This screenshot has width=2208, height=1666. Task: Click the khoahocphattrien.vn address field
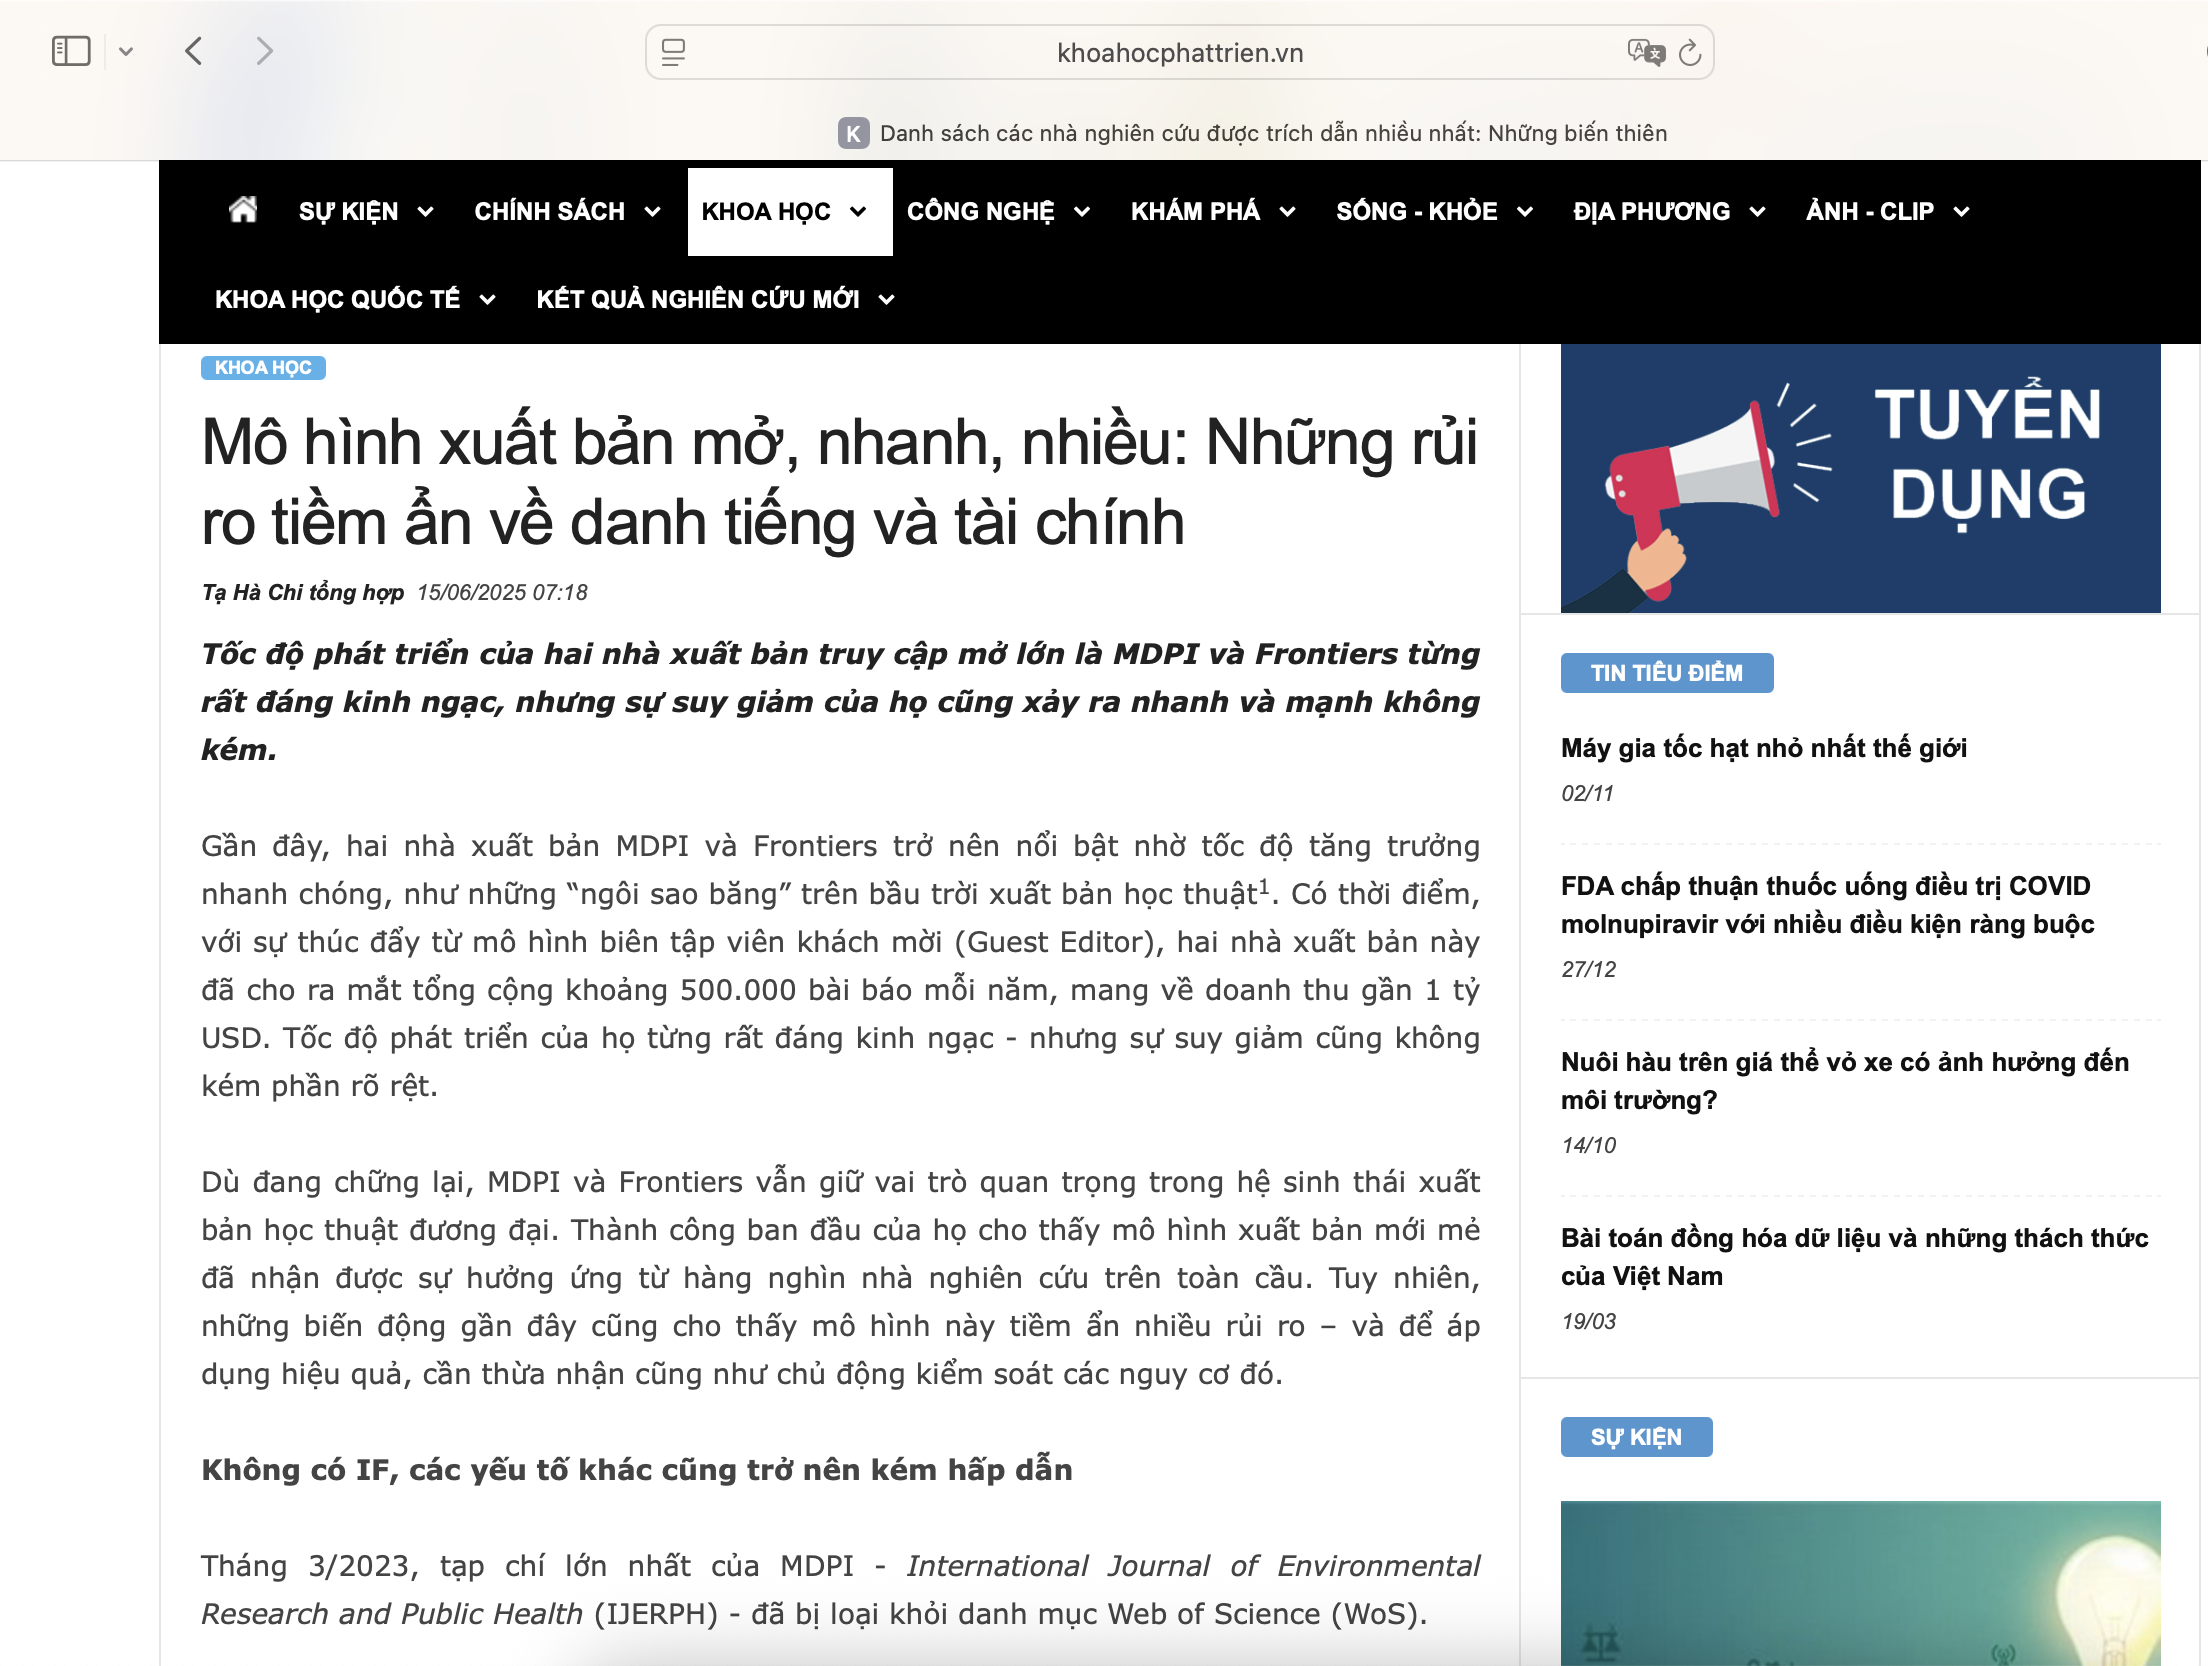(1180, 53)
